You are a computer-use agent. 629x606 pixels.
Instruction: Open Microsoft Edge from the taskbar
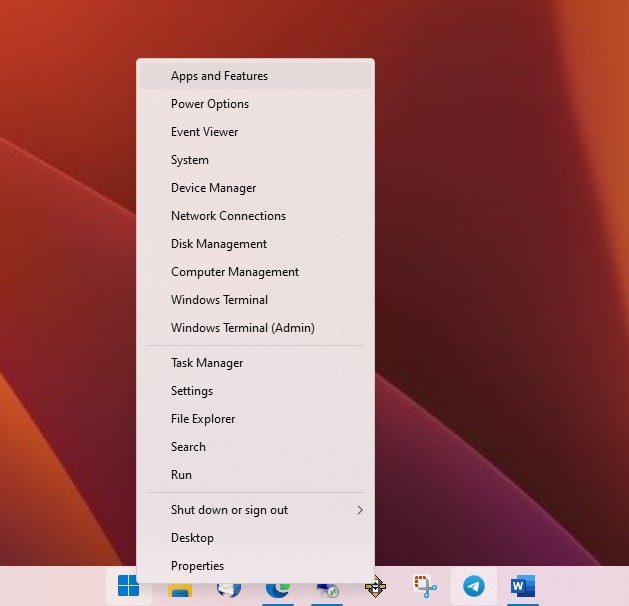pos(277,589)
